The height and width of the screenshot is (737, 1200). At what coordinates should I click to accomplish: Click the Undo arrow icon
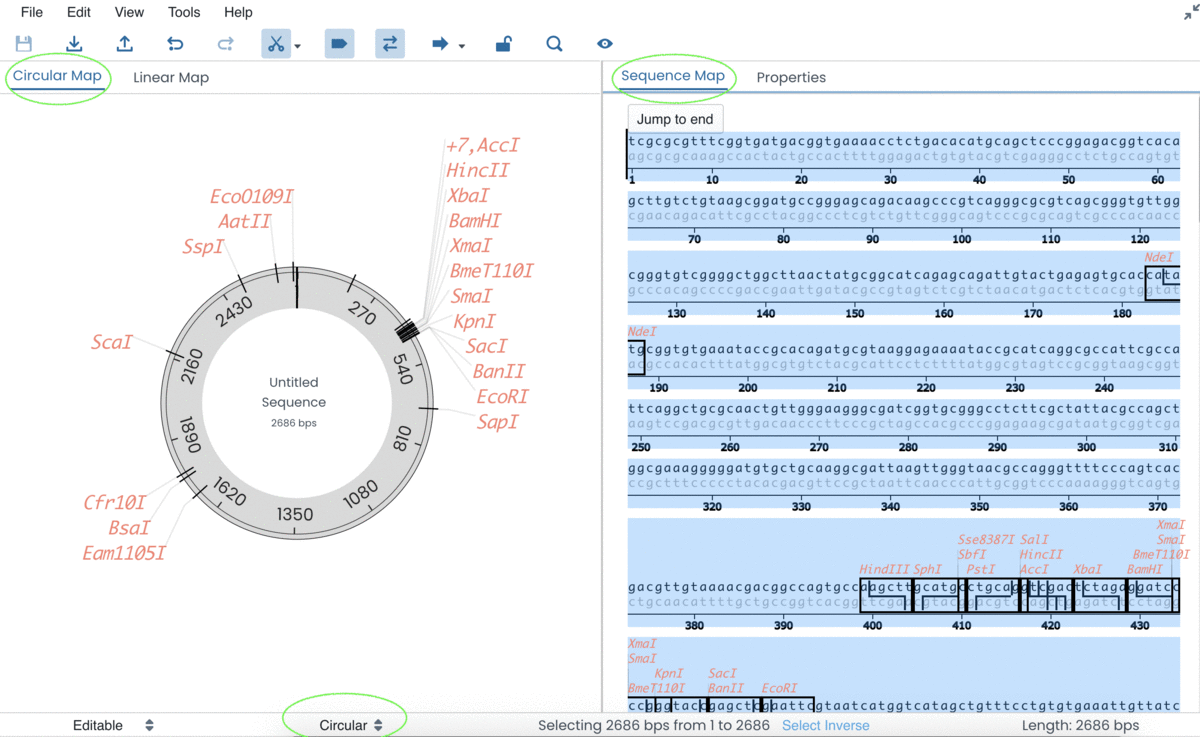coord(174,43)
